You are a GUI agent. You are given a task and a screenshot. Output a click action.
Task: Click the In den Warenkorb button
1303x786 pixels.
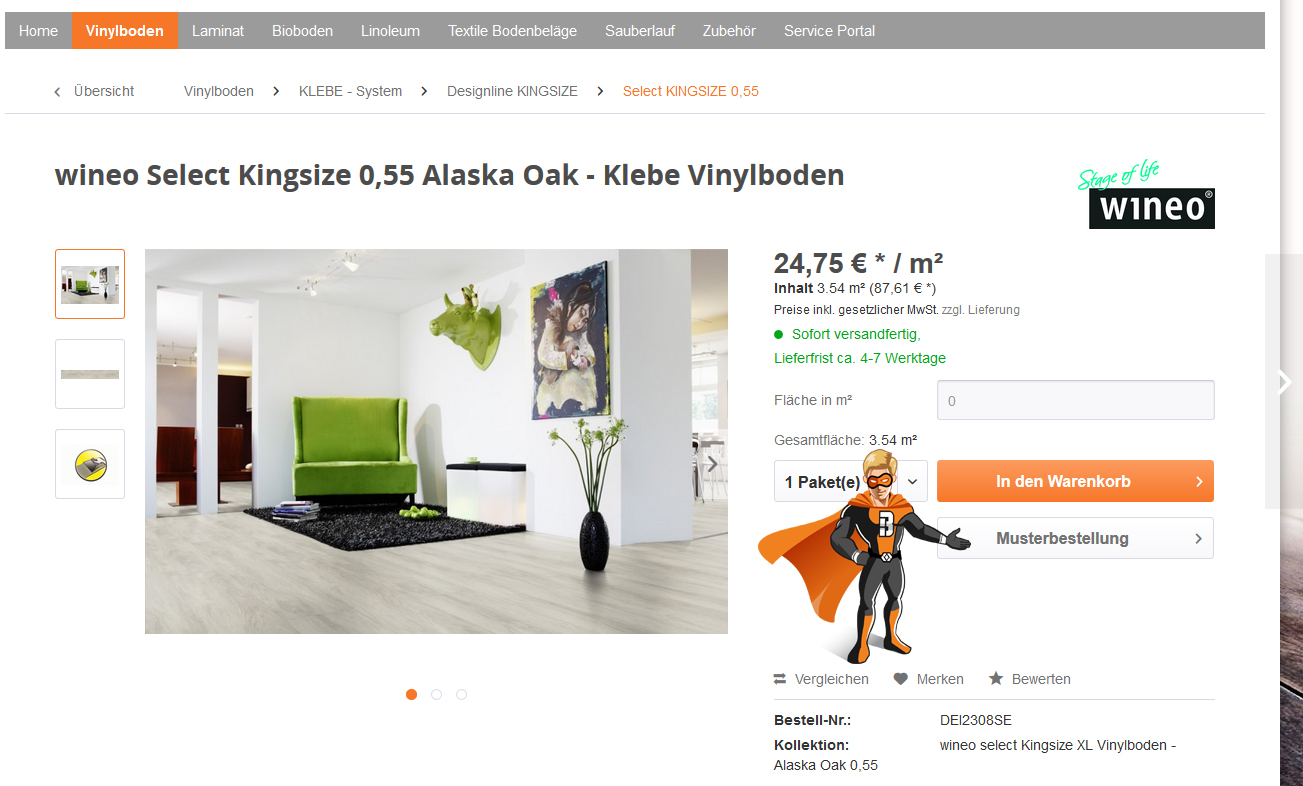pos(1075,481)
